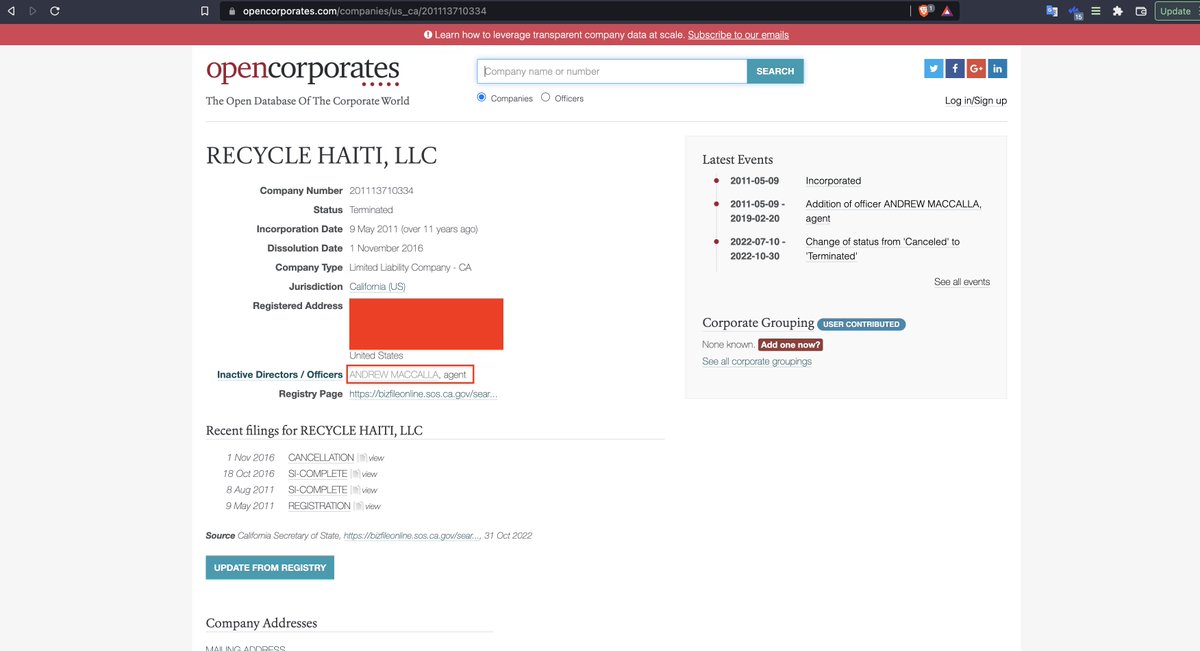Click the address bar URL
1200x651 pixels.
(365, 11)
